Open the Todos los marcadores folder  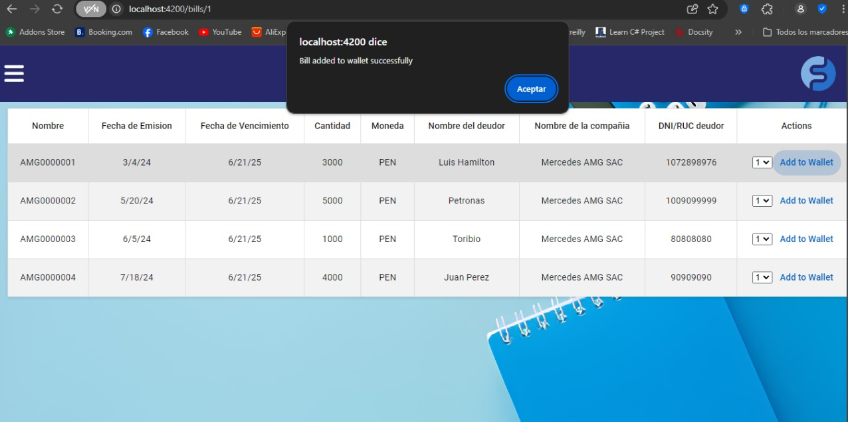tap(803, 32)
